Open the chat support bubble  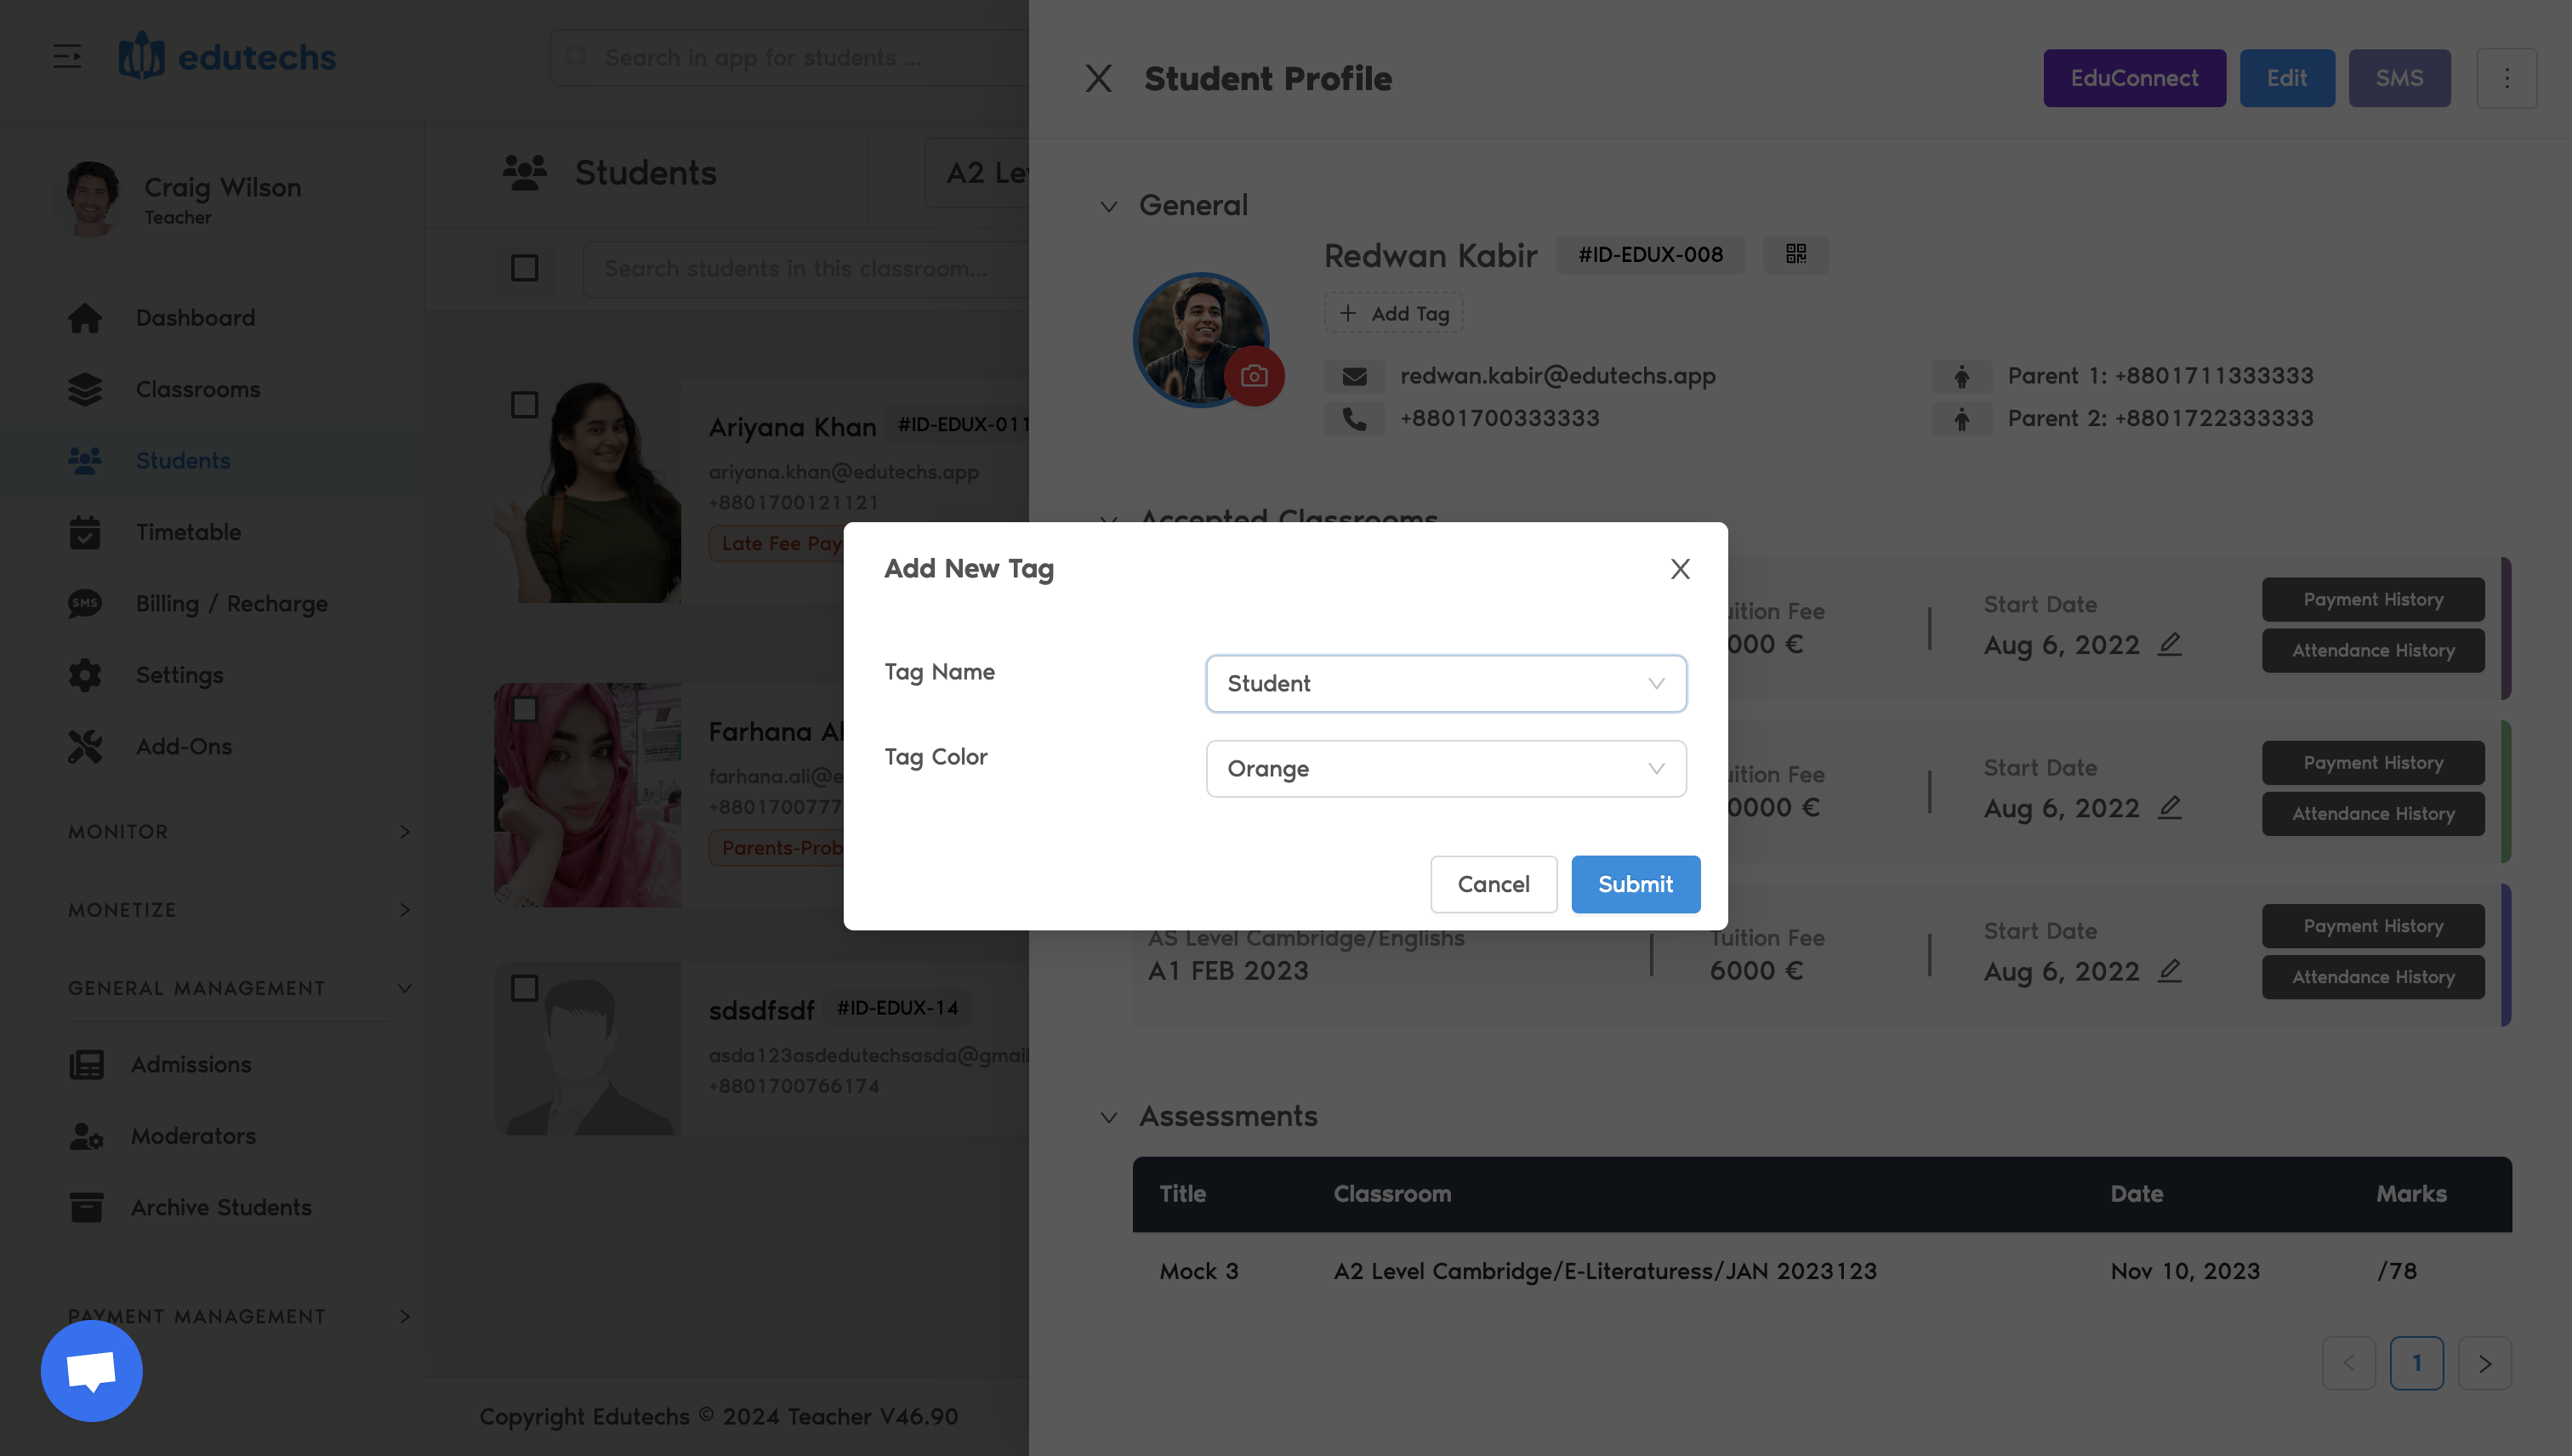coord(91,1370)
